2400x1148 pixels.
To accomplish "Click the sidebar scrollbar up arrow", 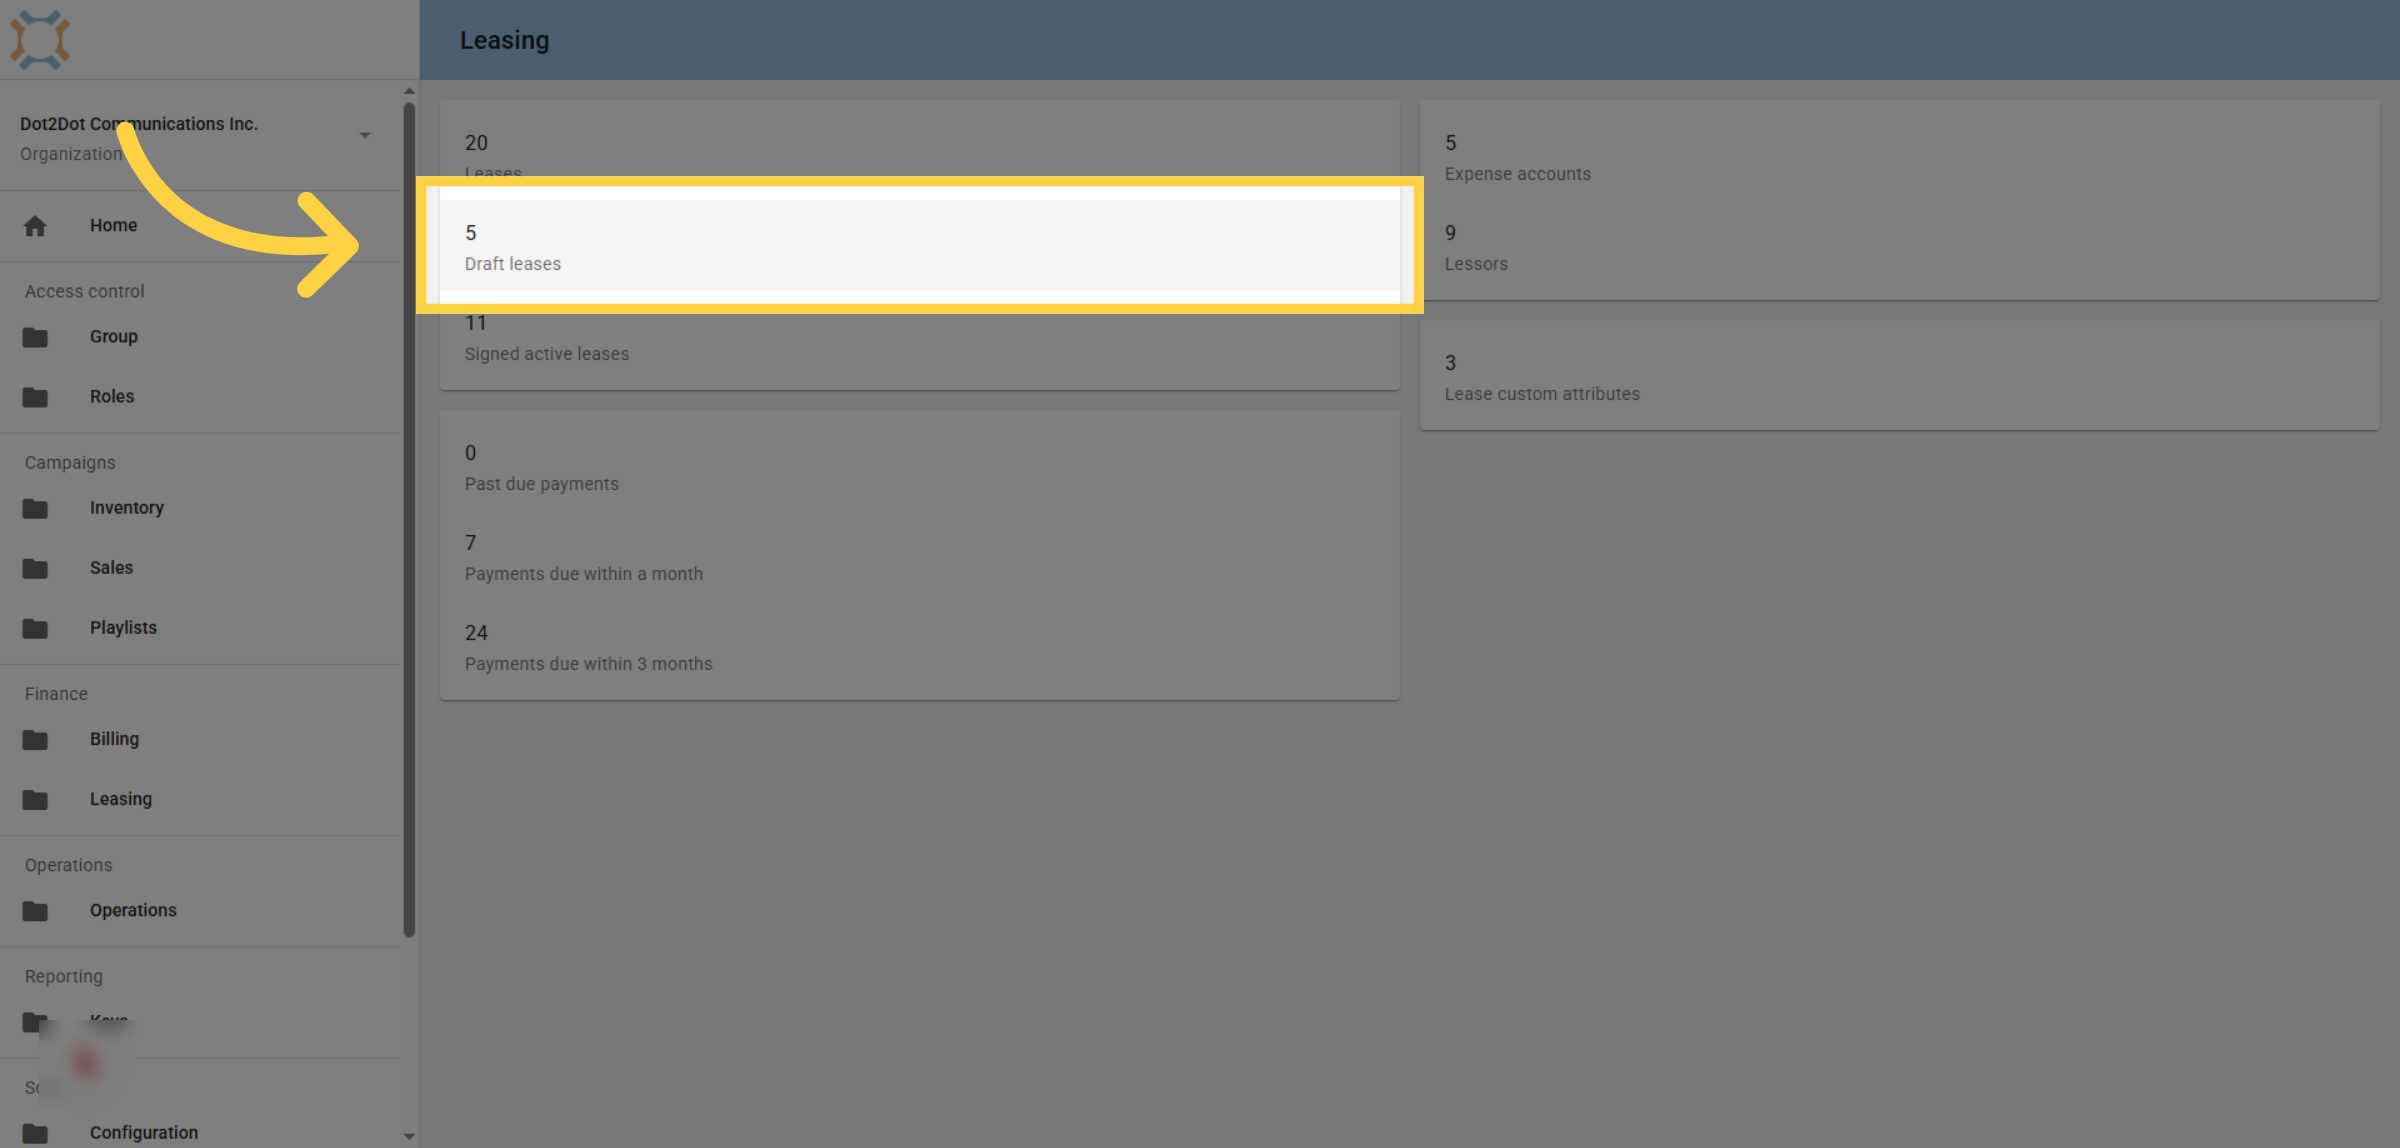I will [x=409, y=91].
